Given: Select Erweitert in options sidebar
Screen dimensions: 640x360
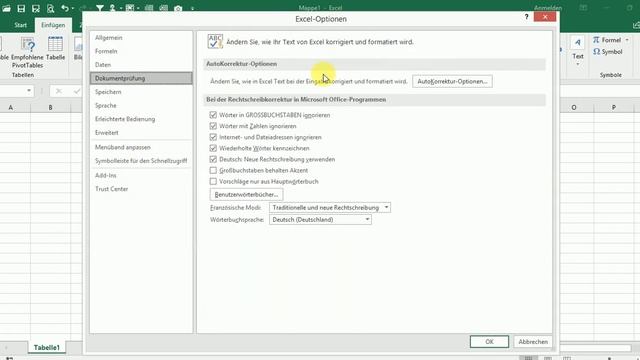Looking at the screenshot, I should 141,133.
